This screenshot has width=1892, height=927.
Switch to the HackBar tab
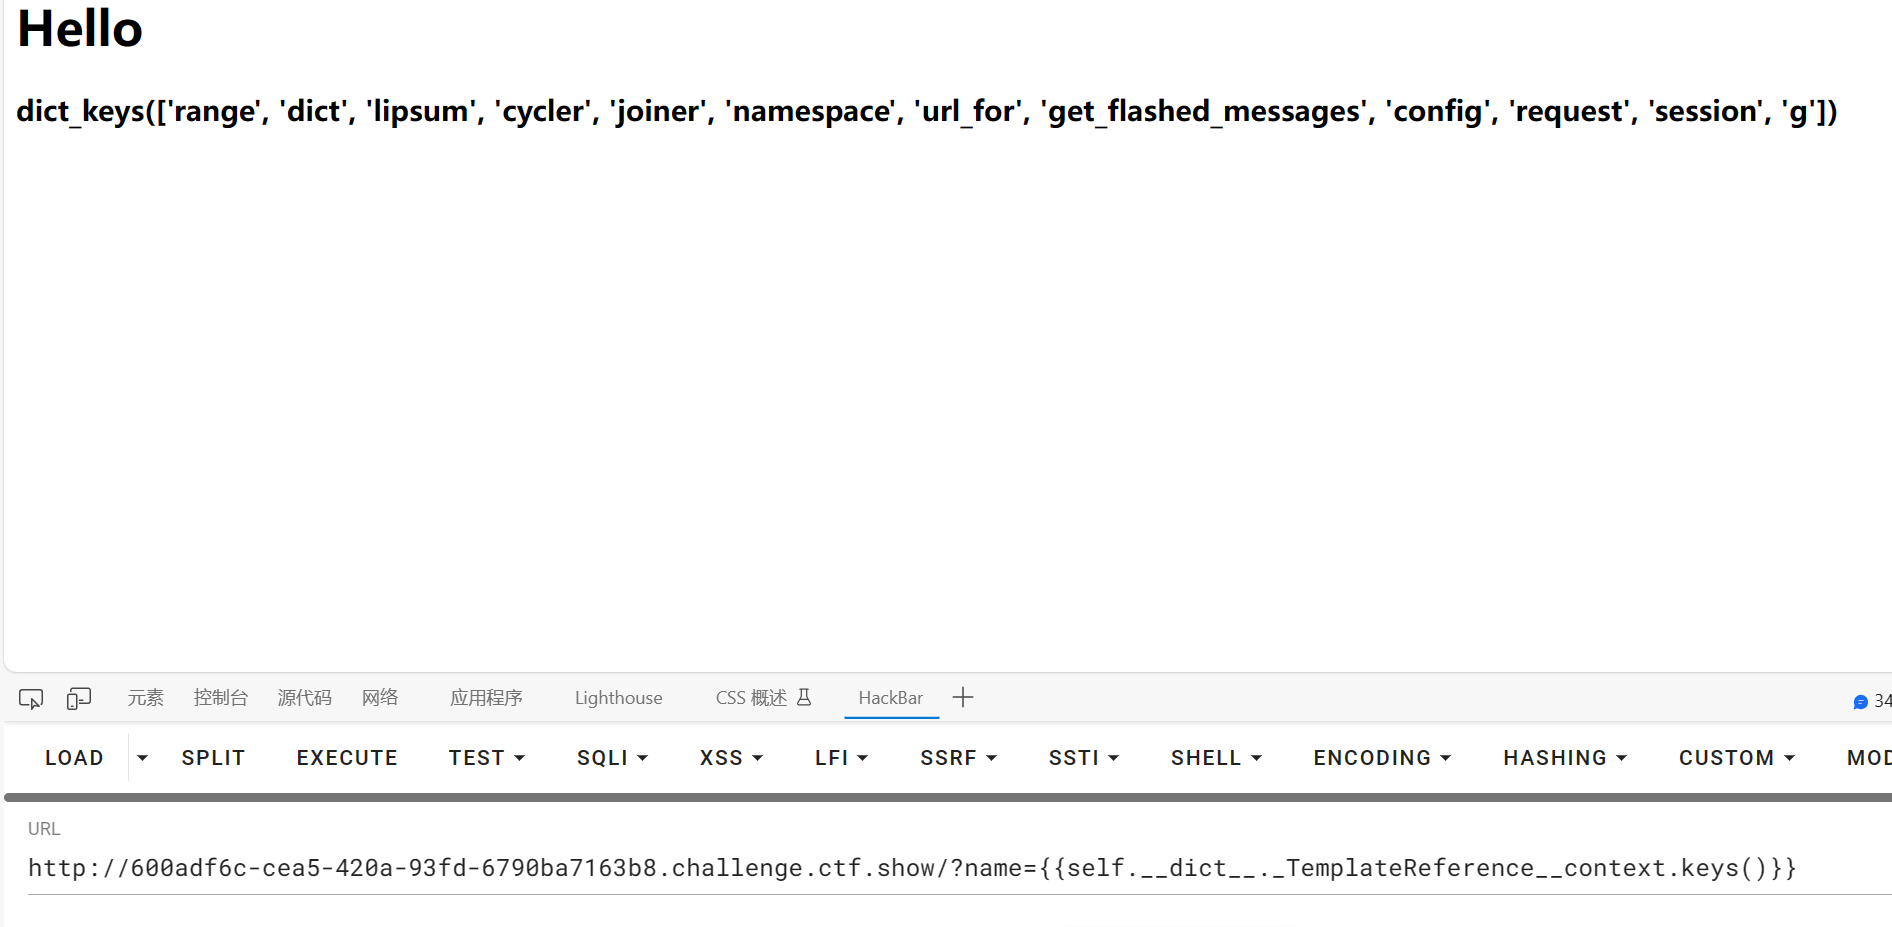click(890, 698)
